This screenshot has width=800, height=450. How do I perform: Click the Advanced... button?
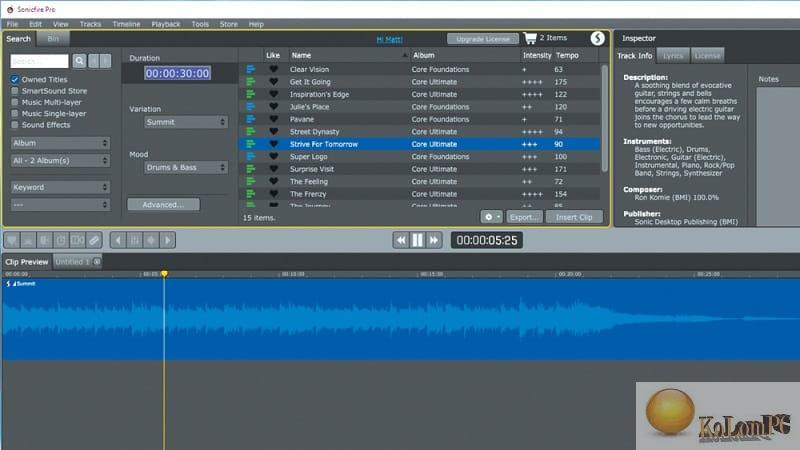coord(163,205)
